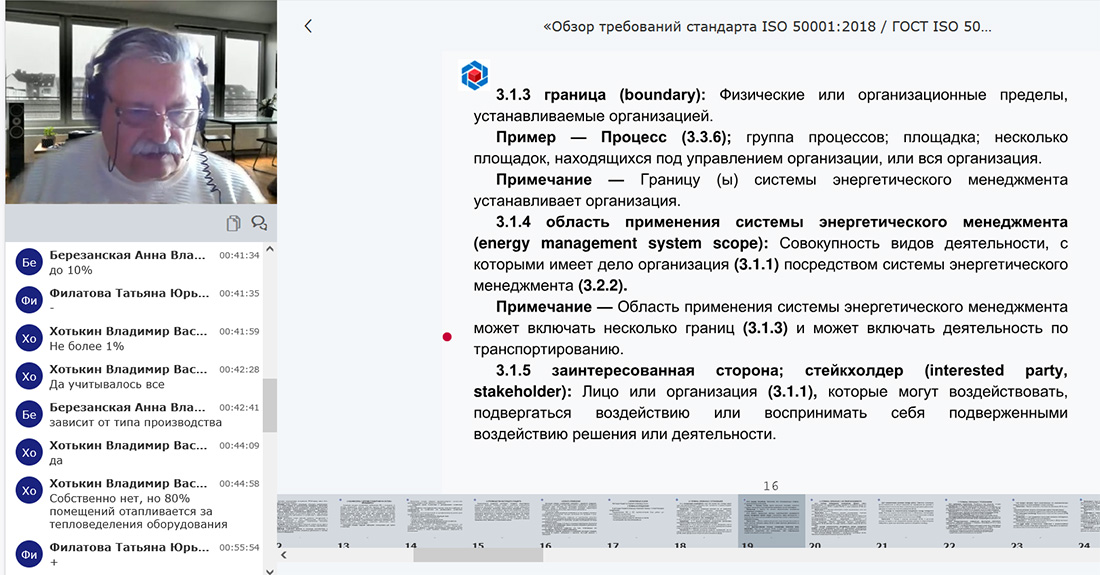This screenshot has width=1100, height=575.
Task: Open slide thumbnail 17
Action: 636,520
